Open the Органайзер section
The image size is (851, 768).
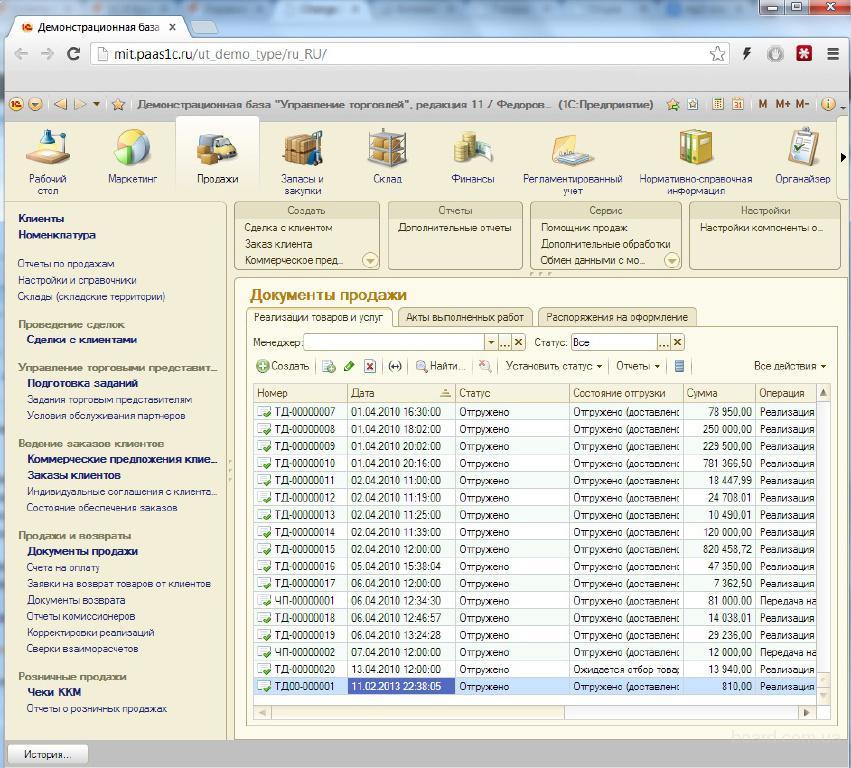click(802, 158)
